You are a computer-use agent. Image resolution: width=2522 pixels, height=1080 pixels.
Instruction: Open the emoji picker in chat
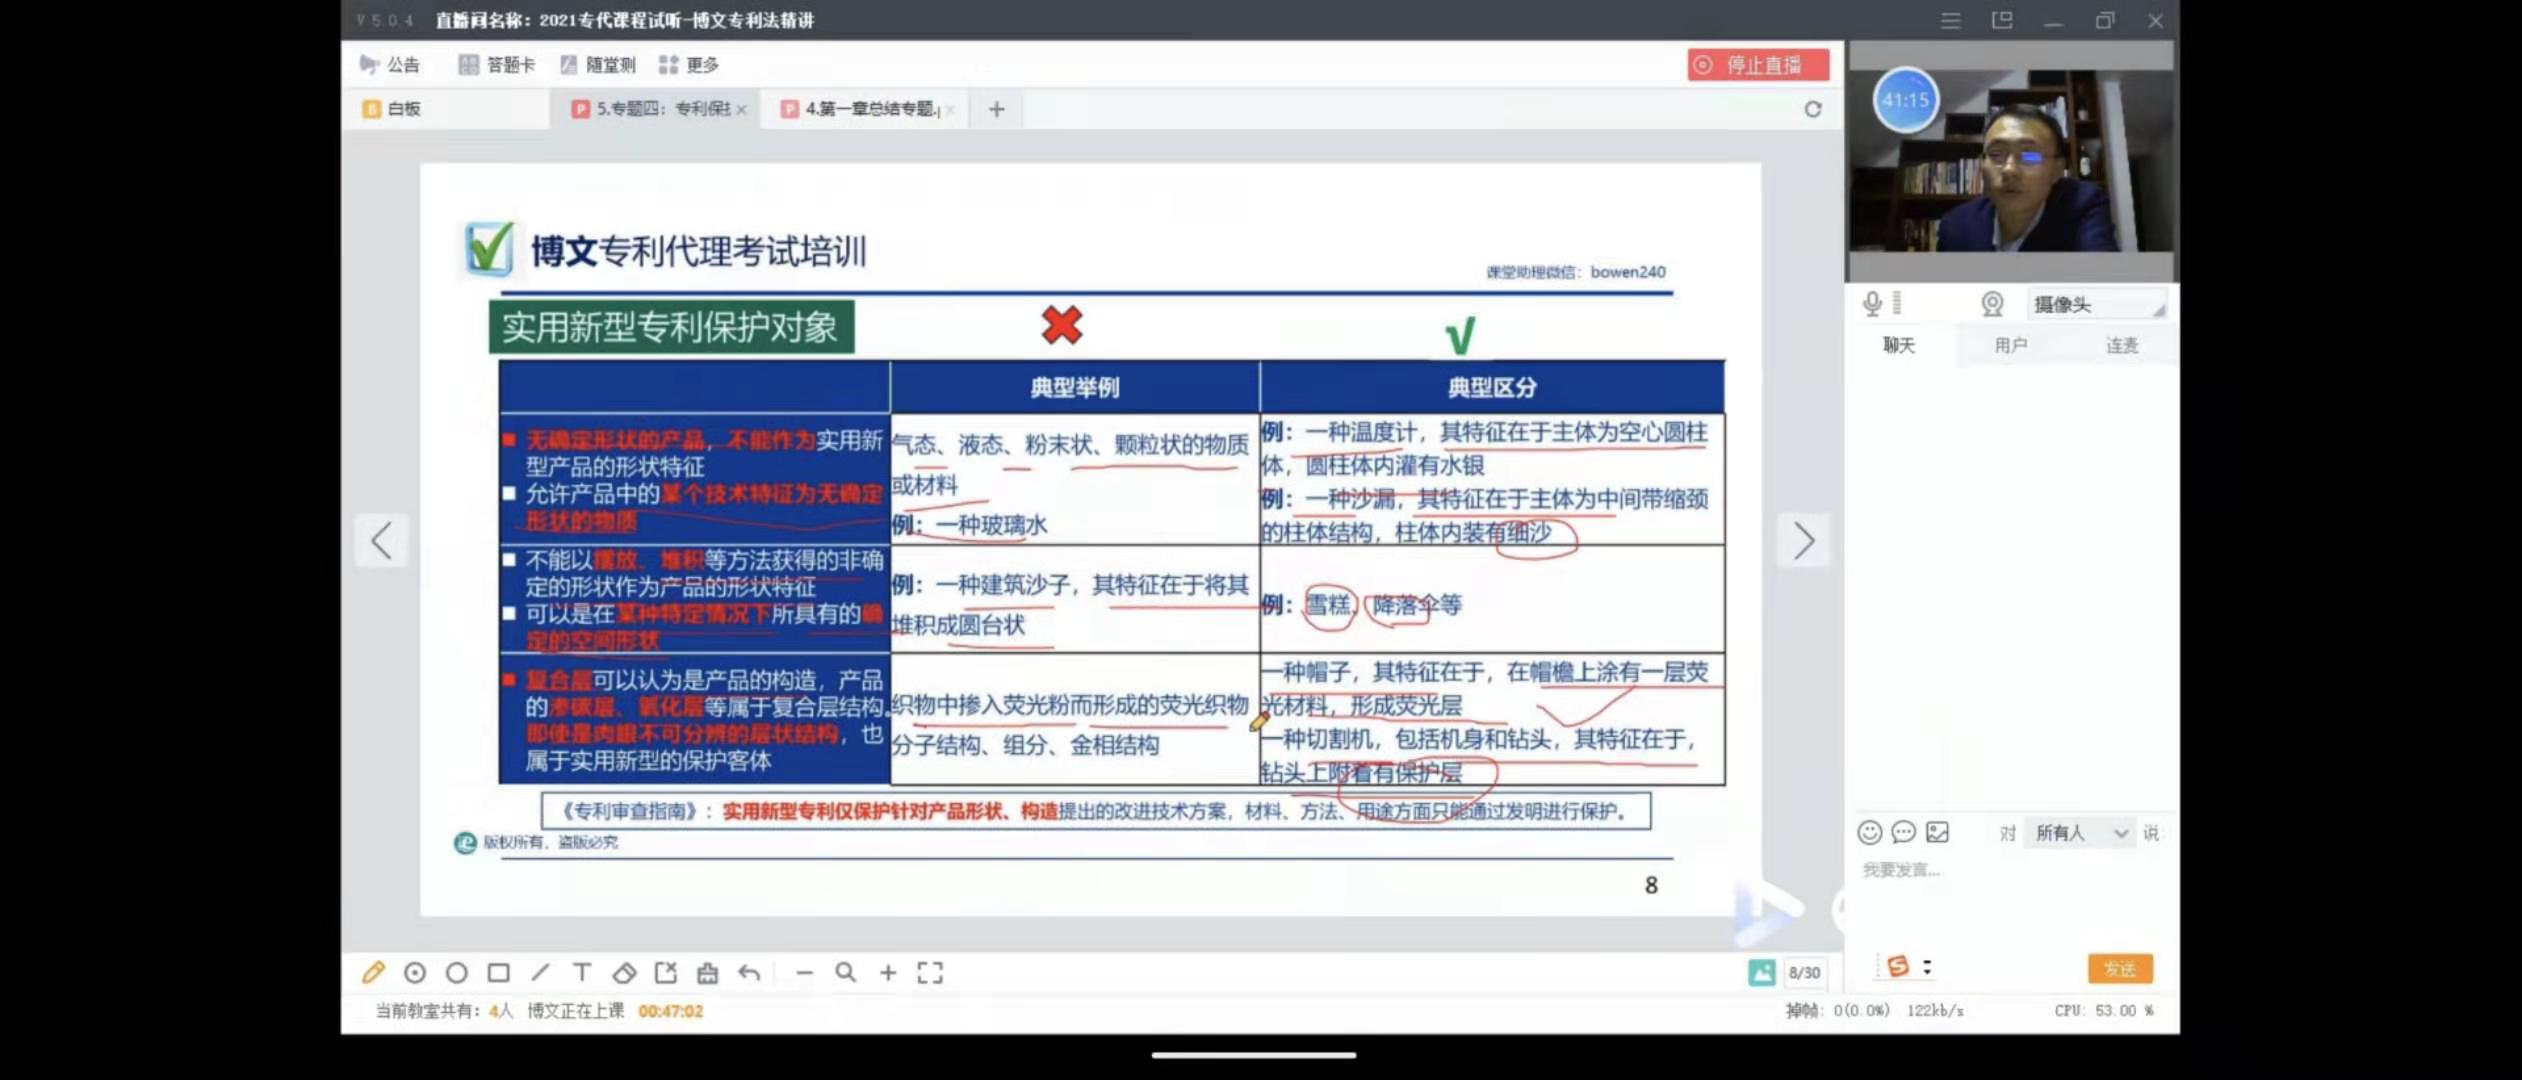[x=1869, y=832]
